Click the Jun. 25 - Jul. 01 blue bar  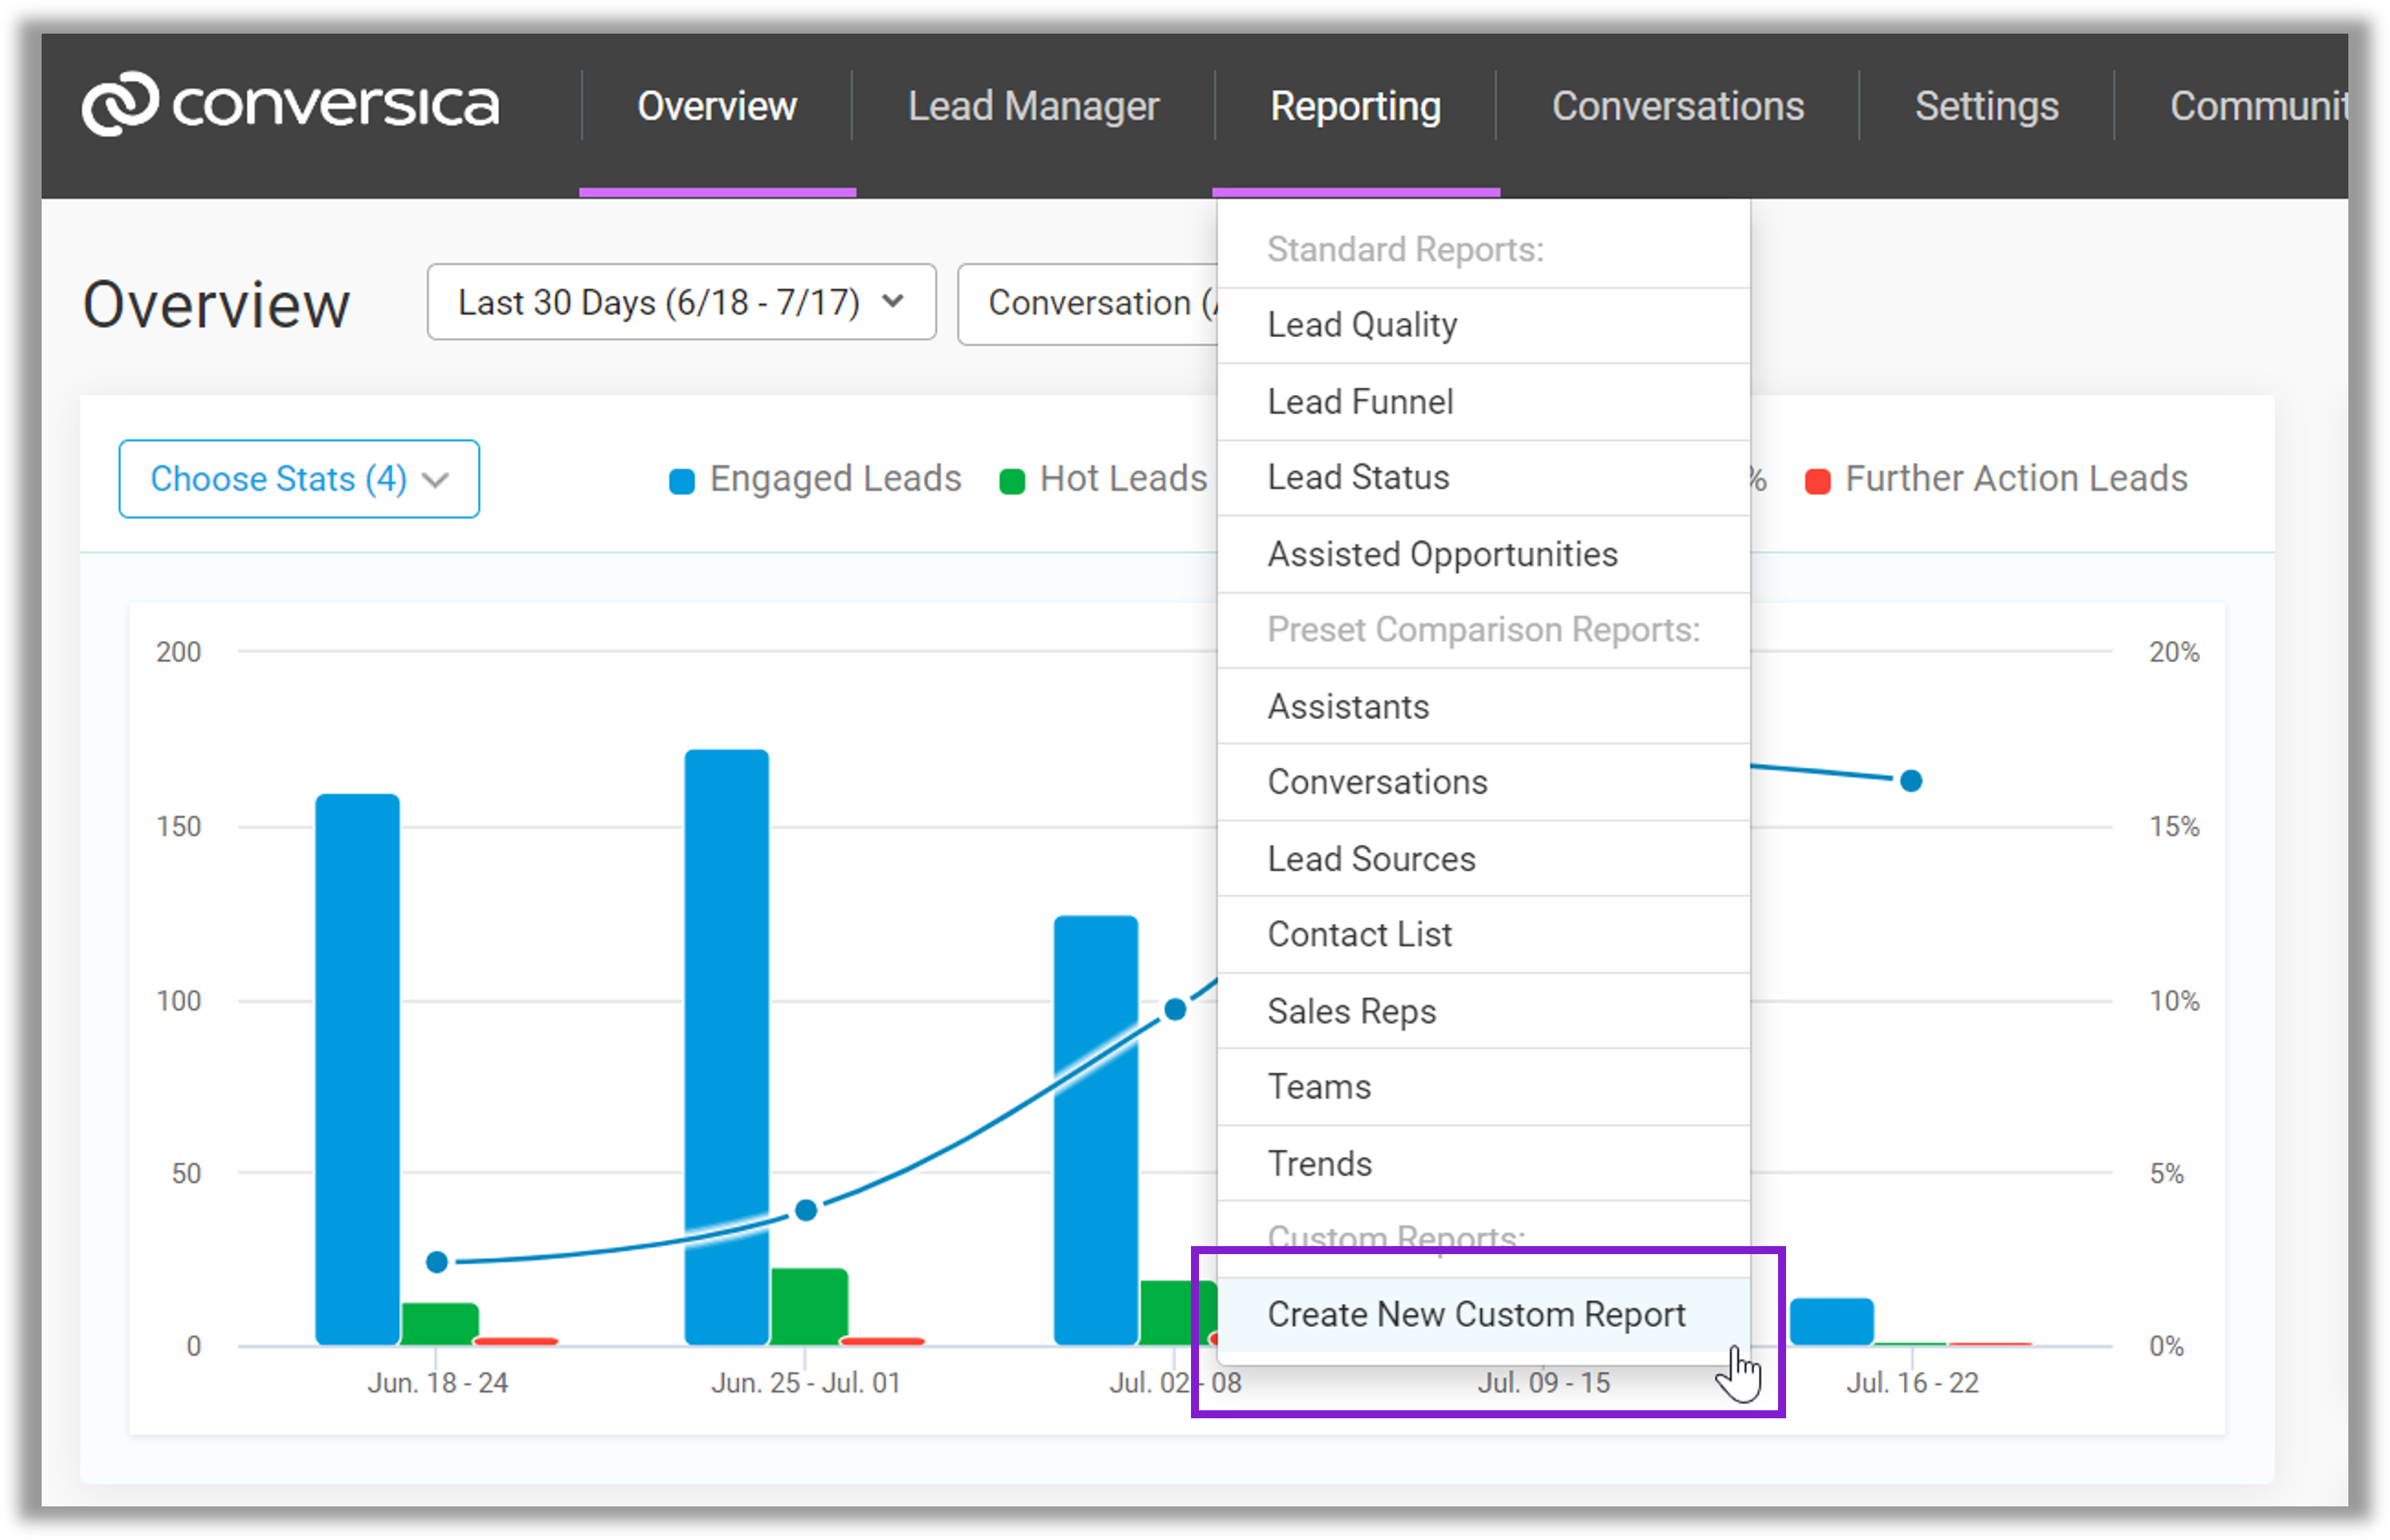[x=727, y=1047]
